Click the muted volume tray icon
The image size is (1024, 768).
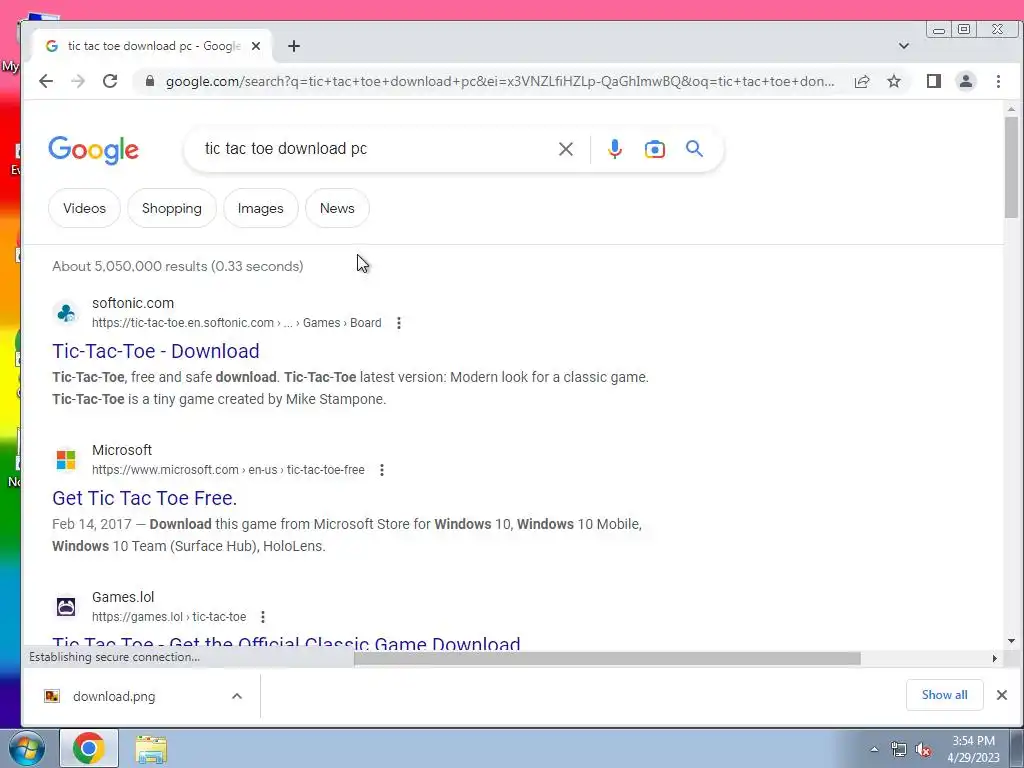pos(923,750)
